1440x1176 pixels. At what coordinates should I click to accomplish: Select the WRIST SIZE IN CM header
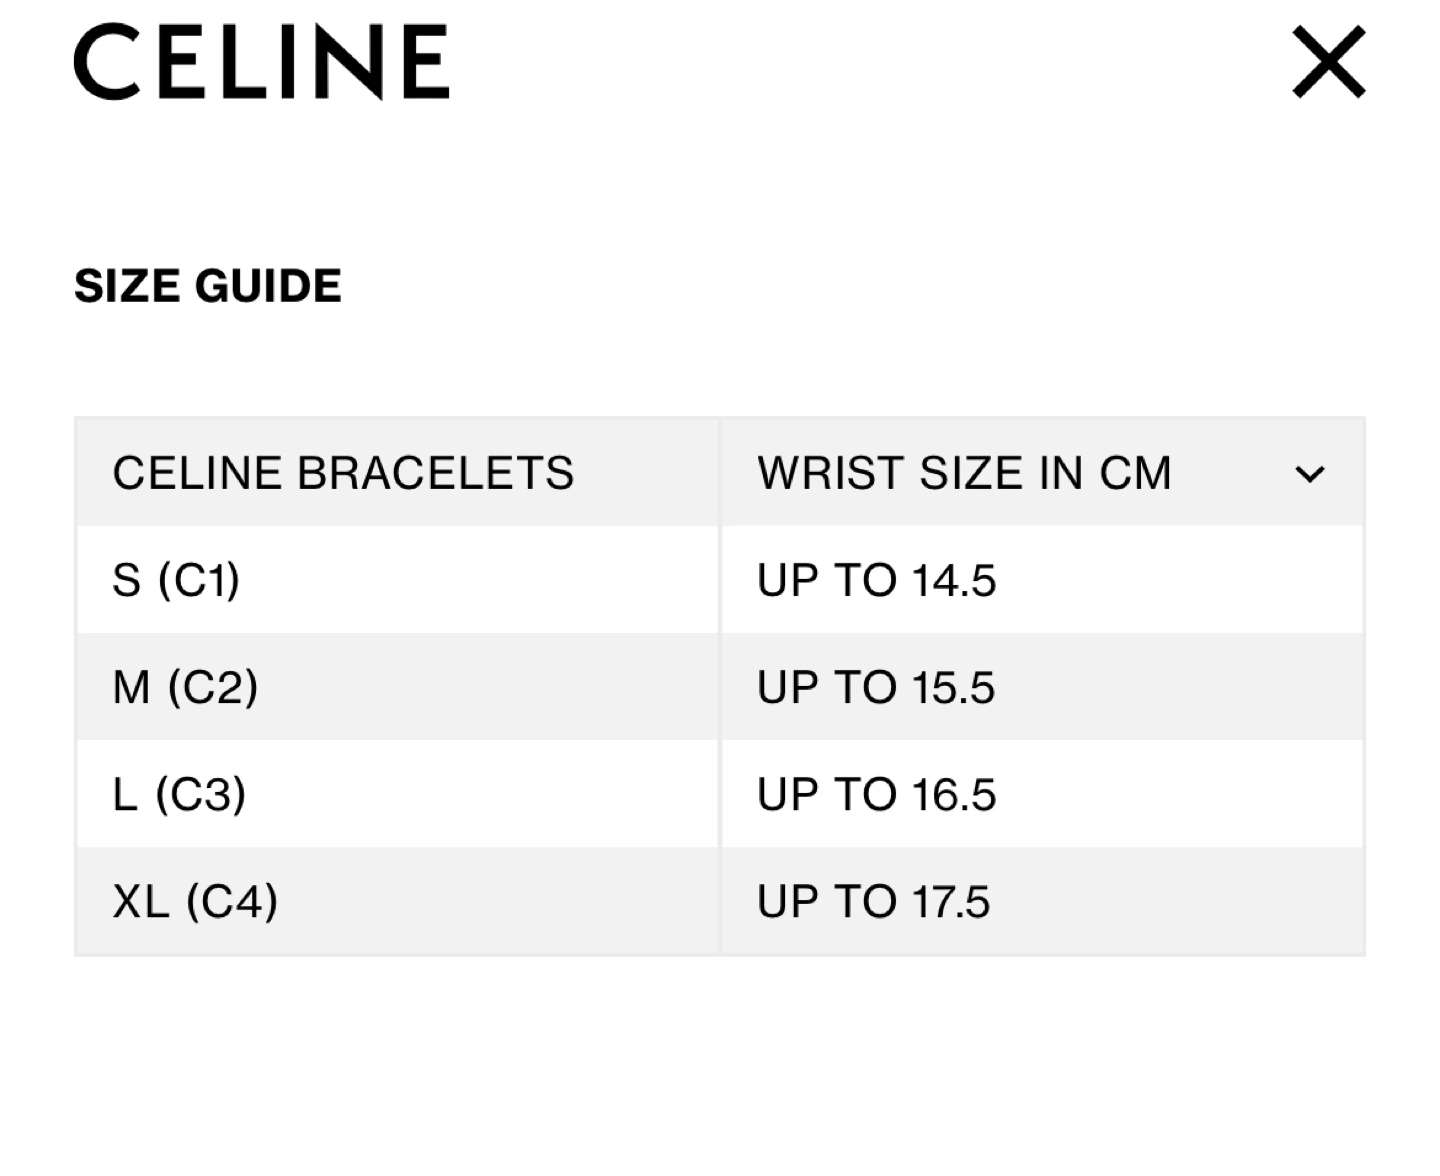click(x=964, y=473)
